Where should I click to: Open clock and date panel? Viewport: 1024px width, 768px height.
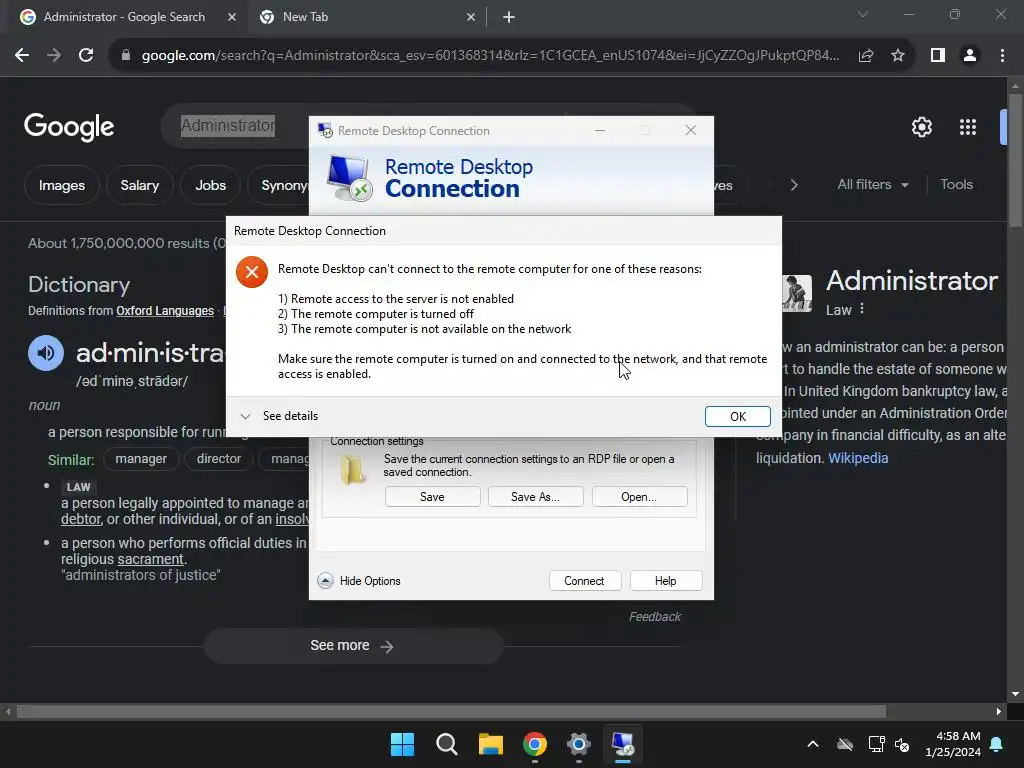tap(953, 744)
